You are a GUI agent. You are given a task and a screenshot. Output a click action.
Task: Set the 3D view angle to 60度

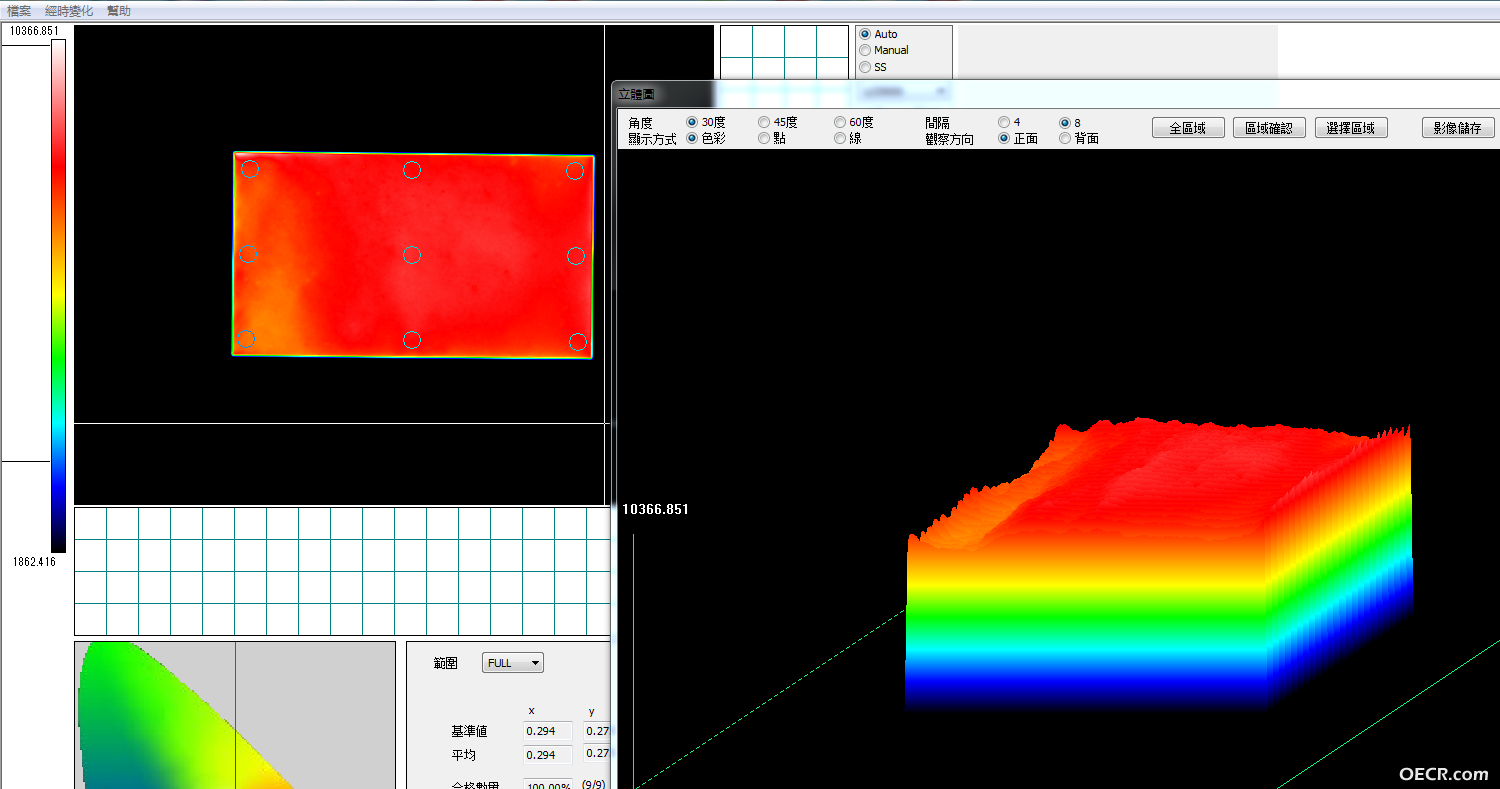(x=840, y=122)
